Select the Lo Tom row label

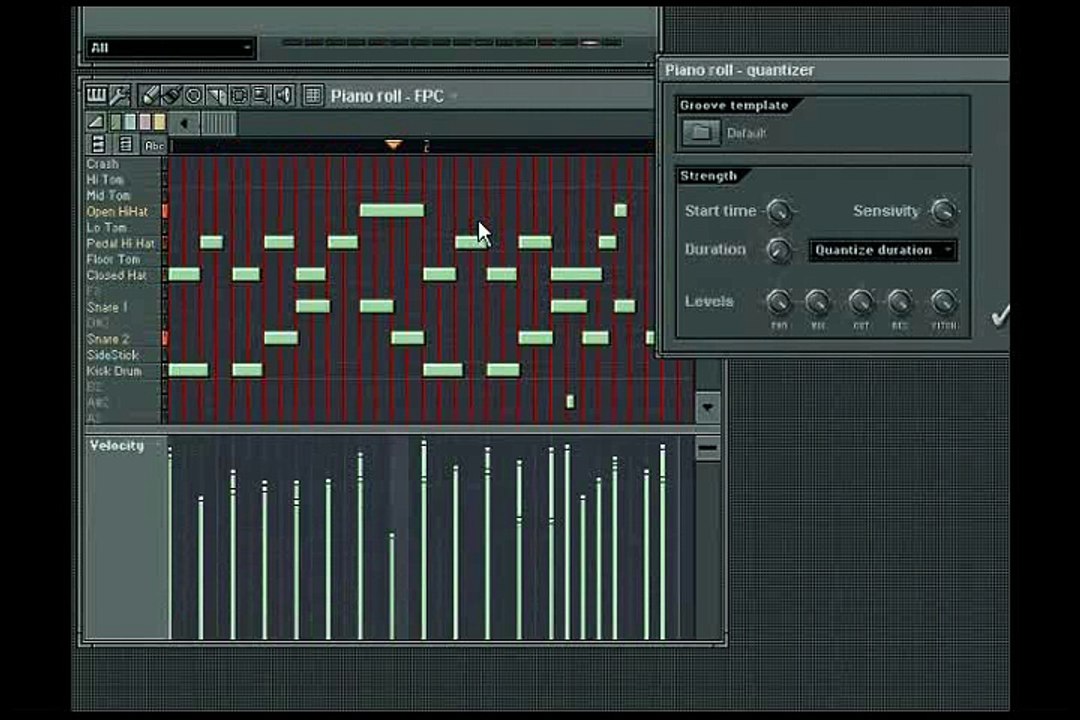coord(106,227)
